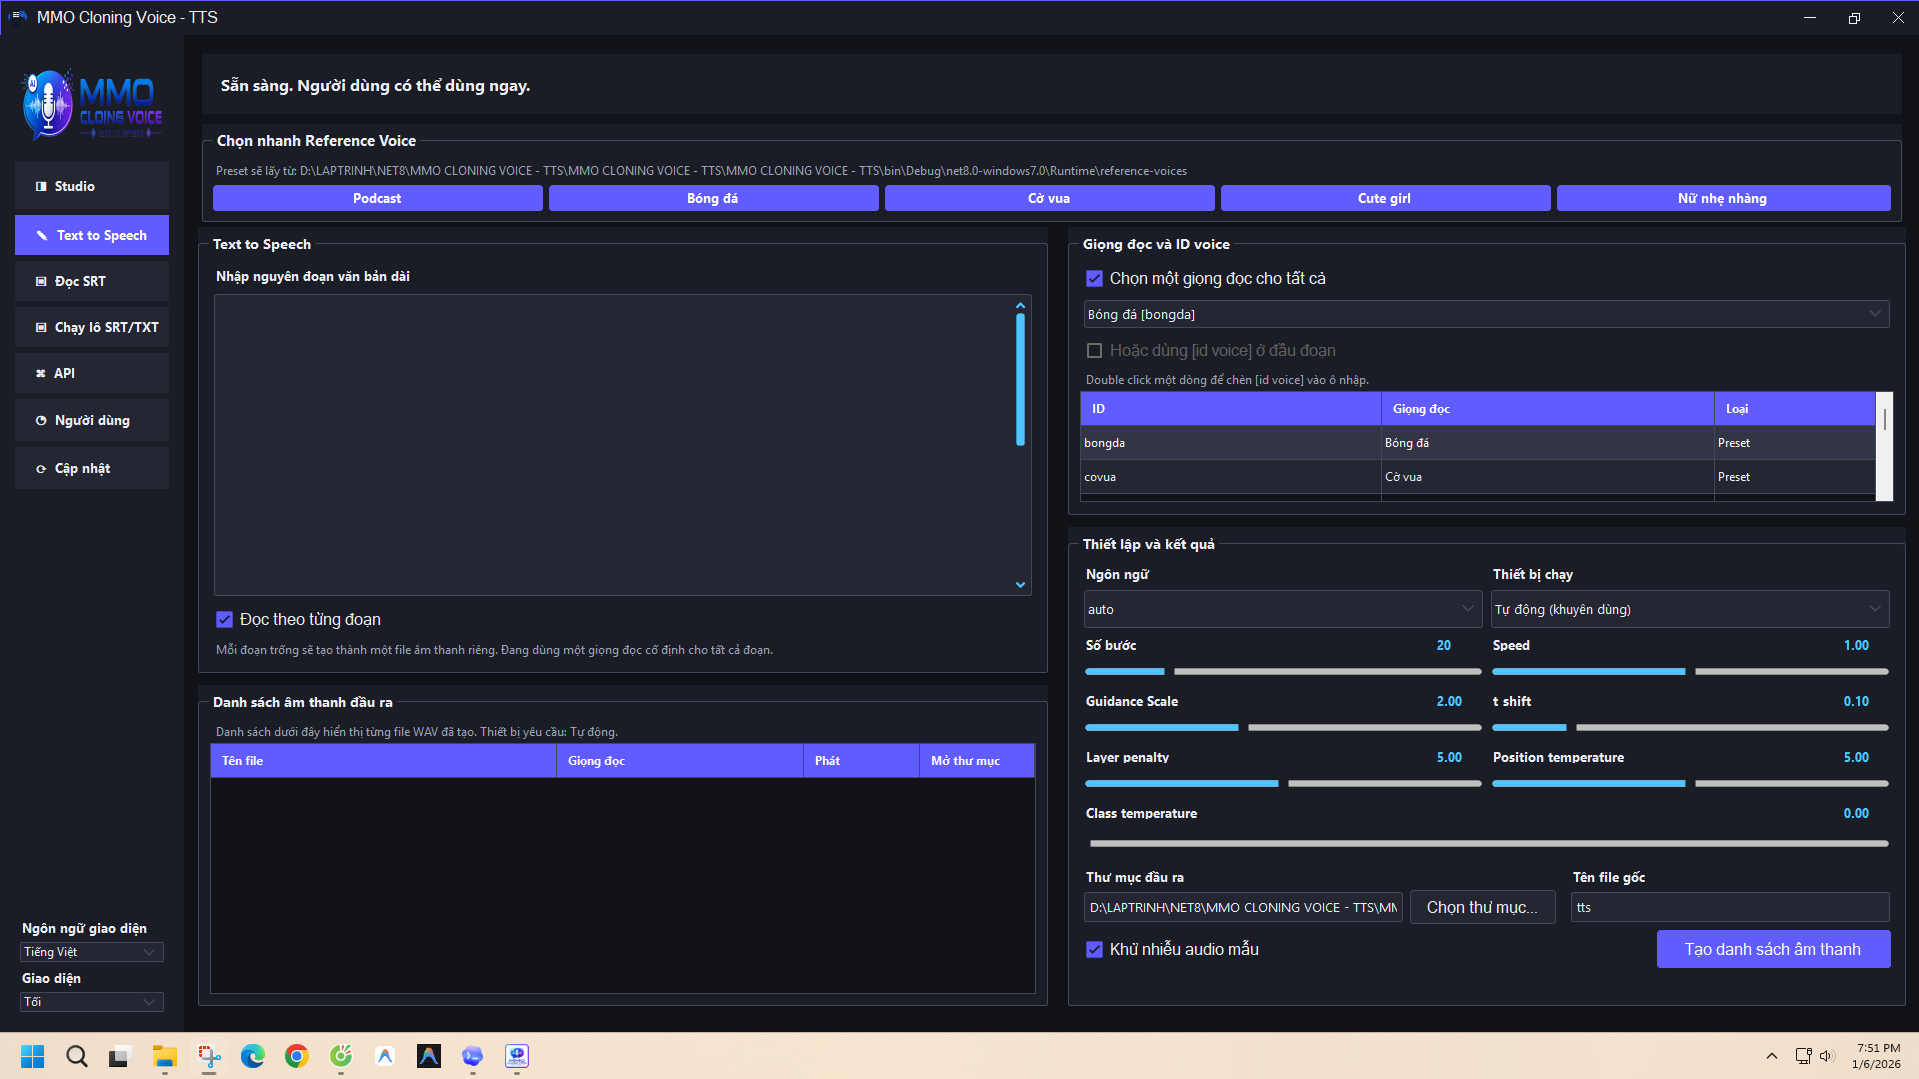Click the ID column header

[1231, 409]
